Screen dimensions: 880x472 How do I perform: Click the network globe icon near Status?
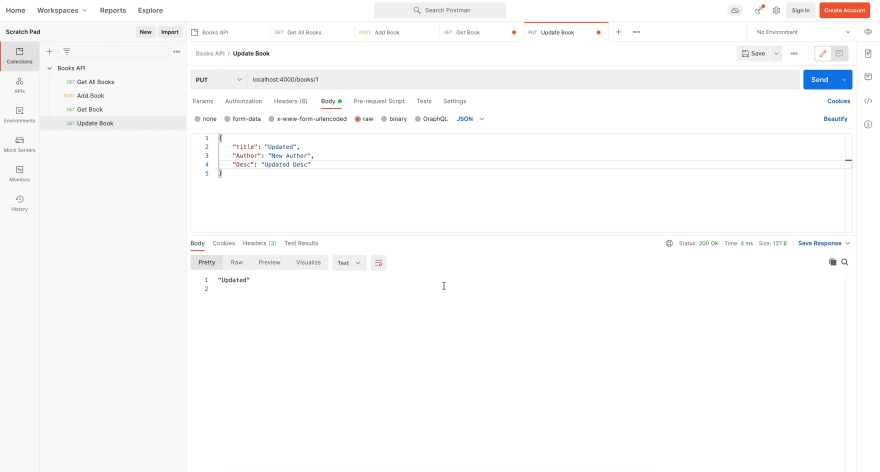(x=669, y=243)
